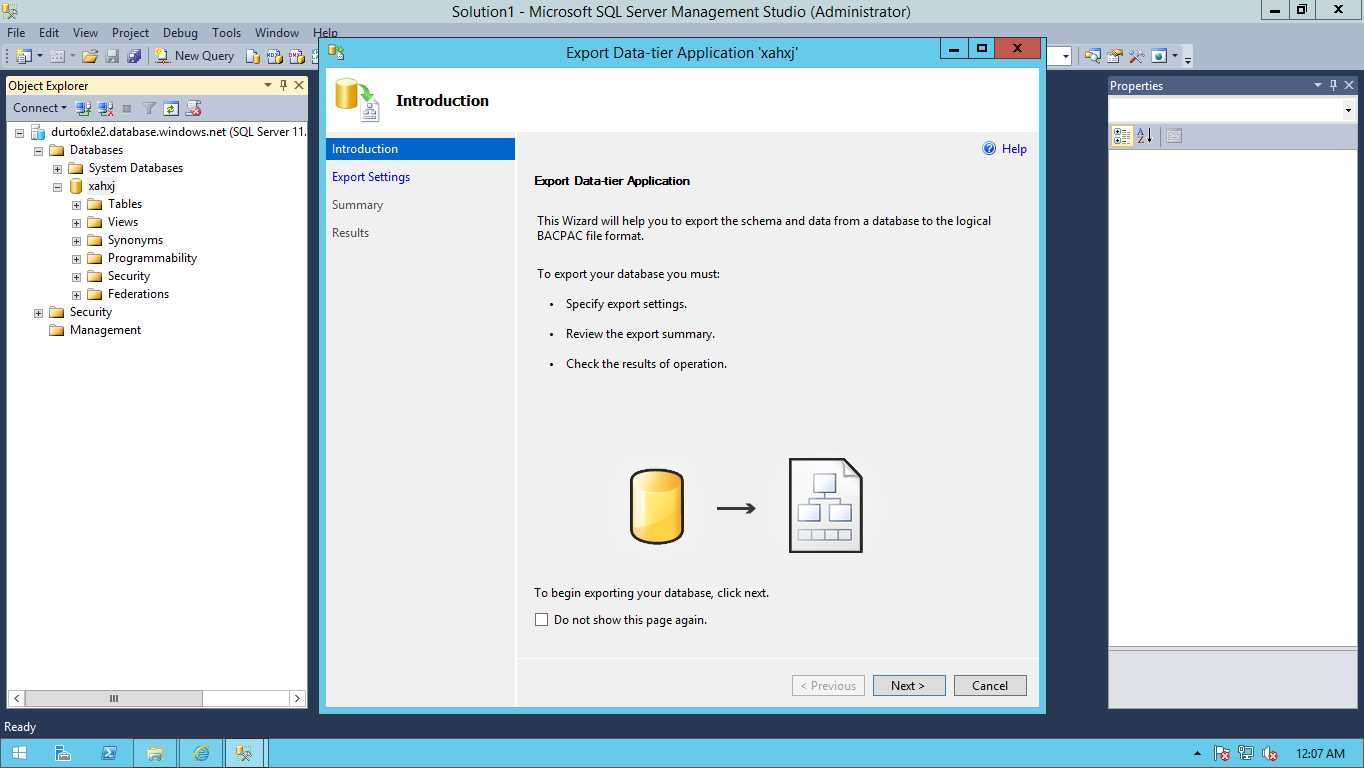Open the Connect dropdown in Object Explorer

click(x=40, y=108)
